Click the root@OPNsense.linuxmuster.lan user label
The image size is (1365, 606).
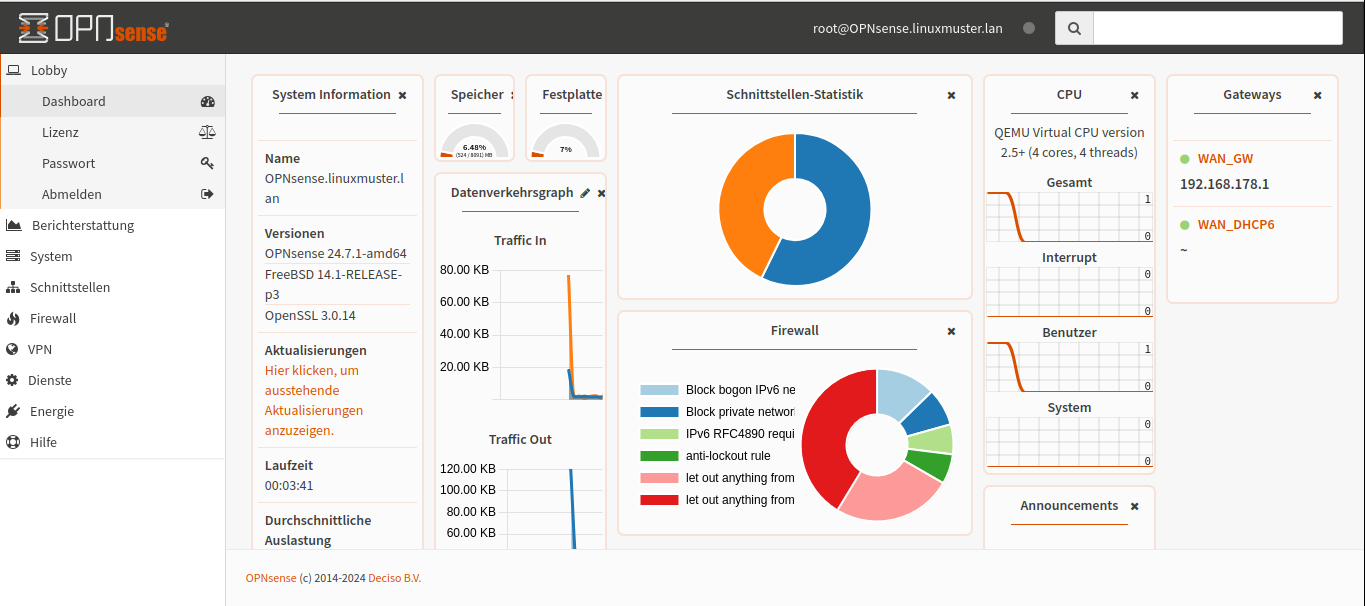coord(907,28)
